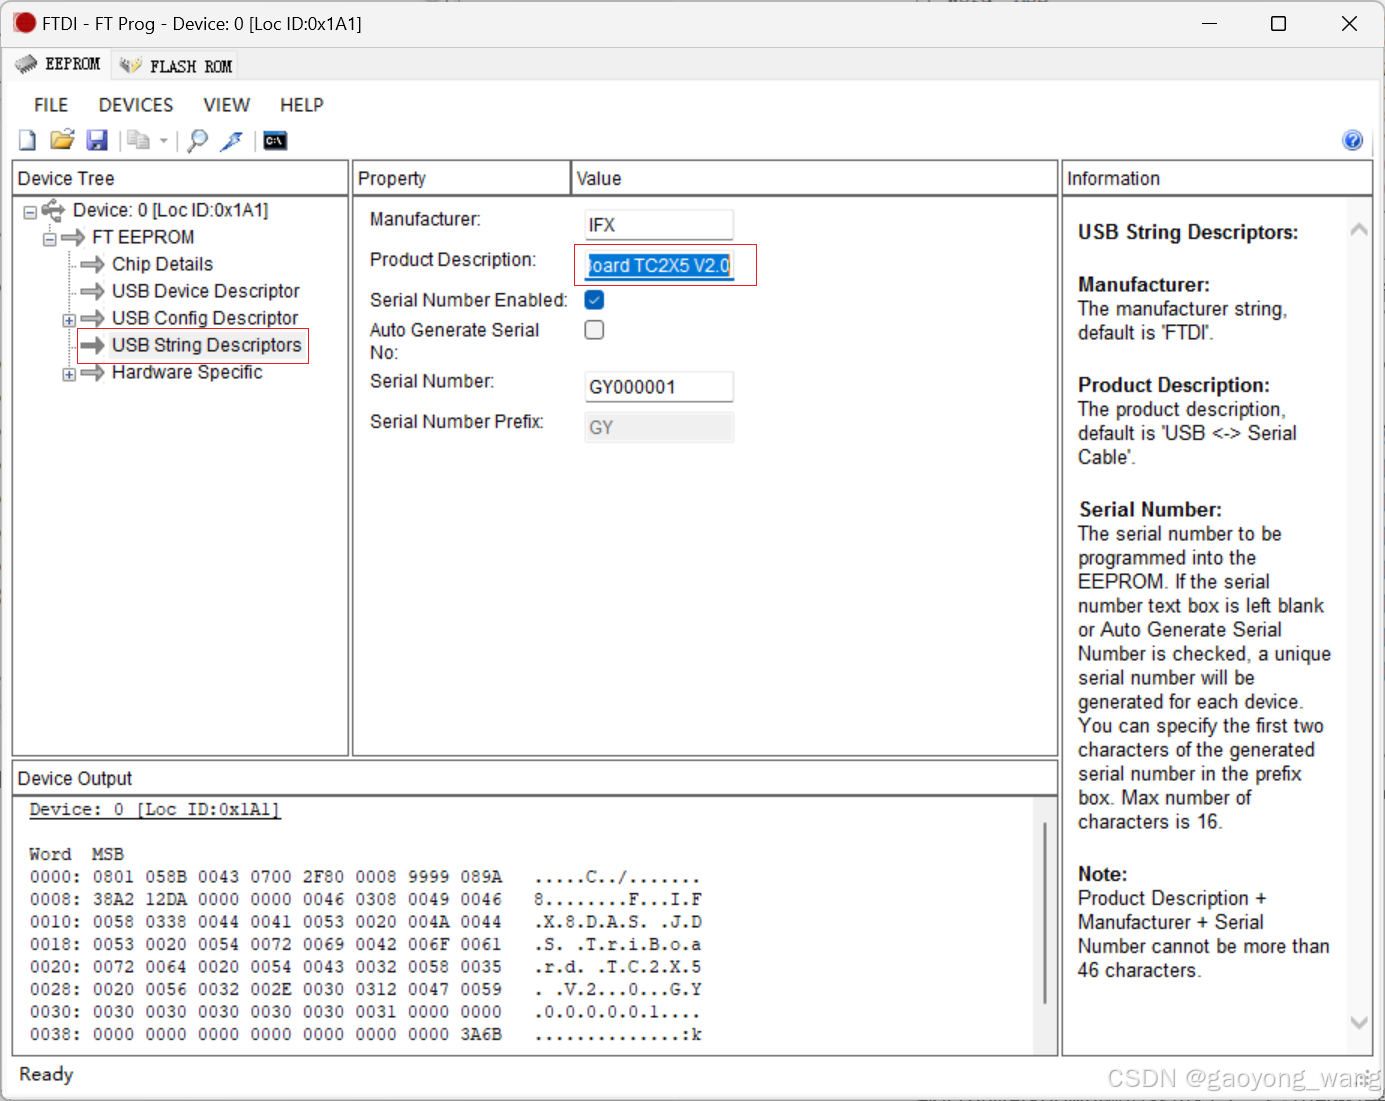1385x1101 pixels.
Task: Click the New template toolbar icon
Action: coord(27,140)
